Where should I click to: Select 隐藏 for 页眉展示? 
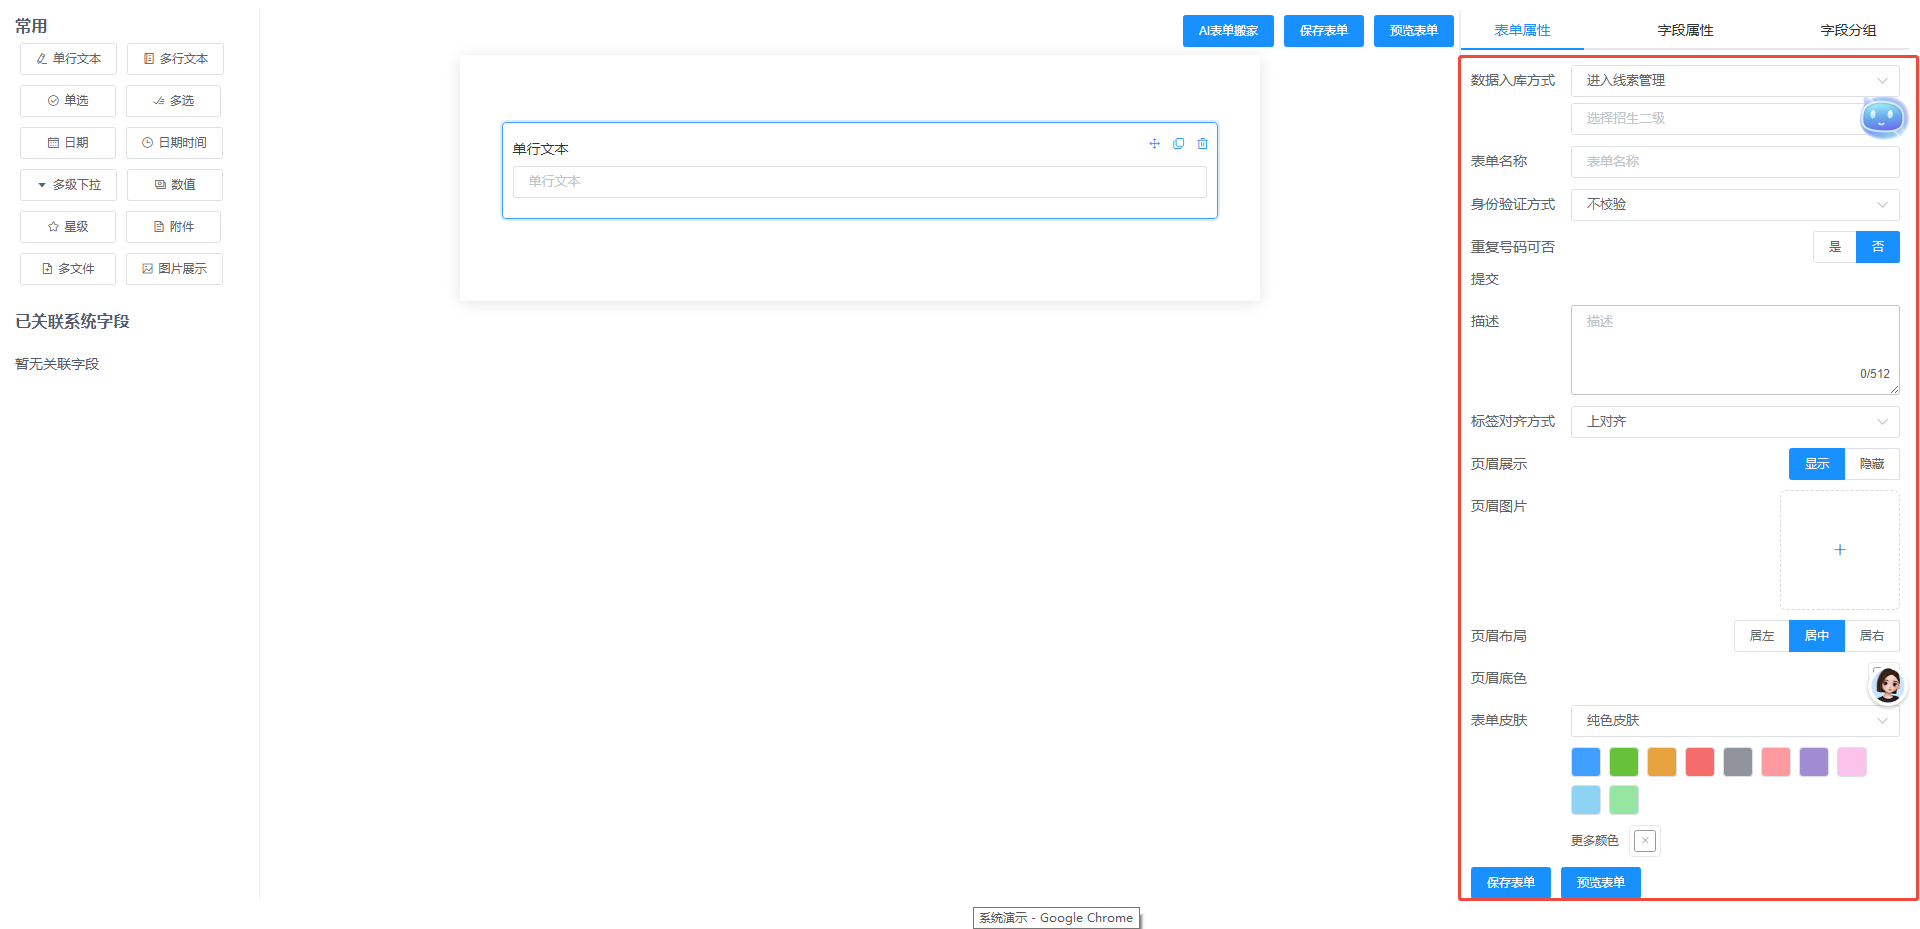(1871, 464)
